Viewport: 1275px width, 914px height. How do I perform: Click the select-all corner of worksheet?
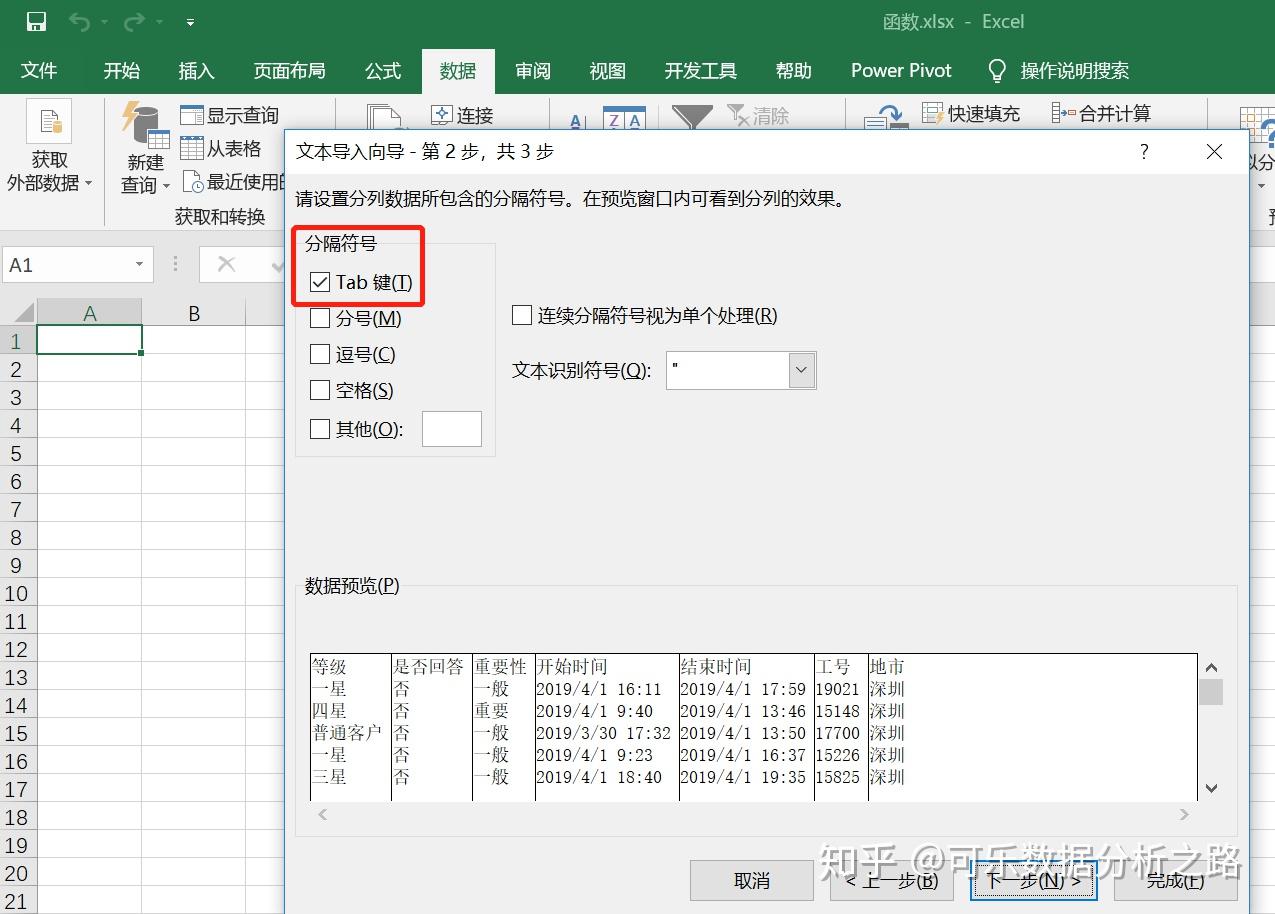[x=18, y=313]
